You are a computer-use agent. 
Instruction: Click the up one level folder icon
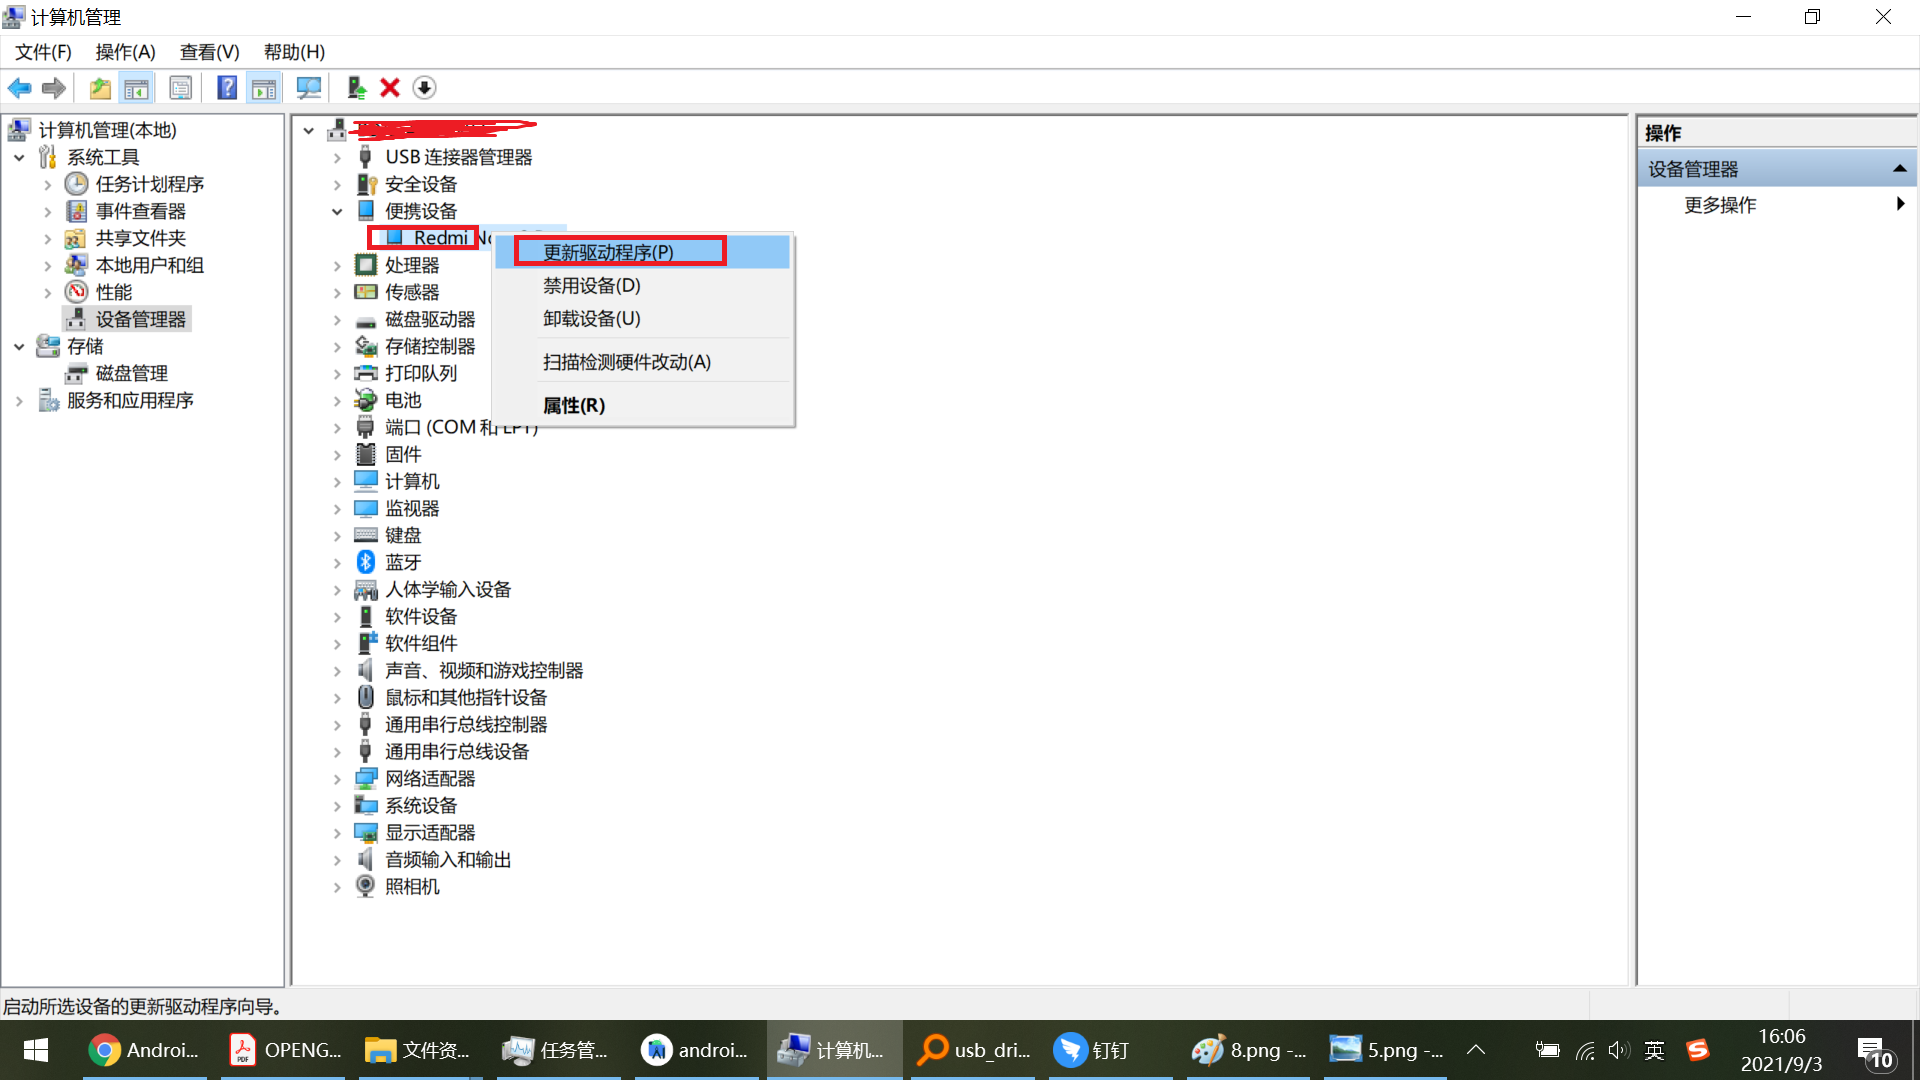click(x=100, y=88)
